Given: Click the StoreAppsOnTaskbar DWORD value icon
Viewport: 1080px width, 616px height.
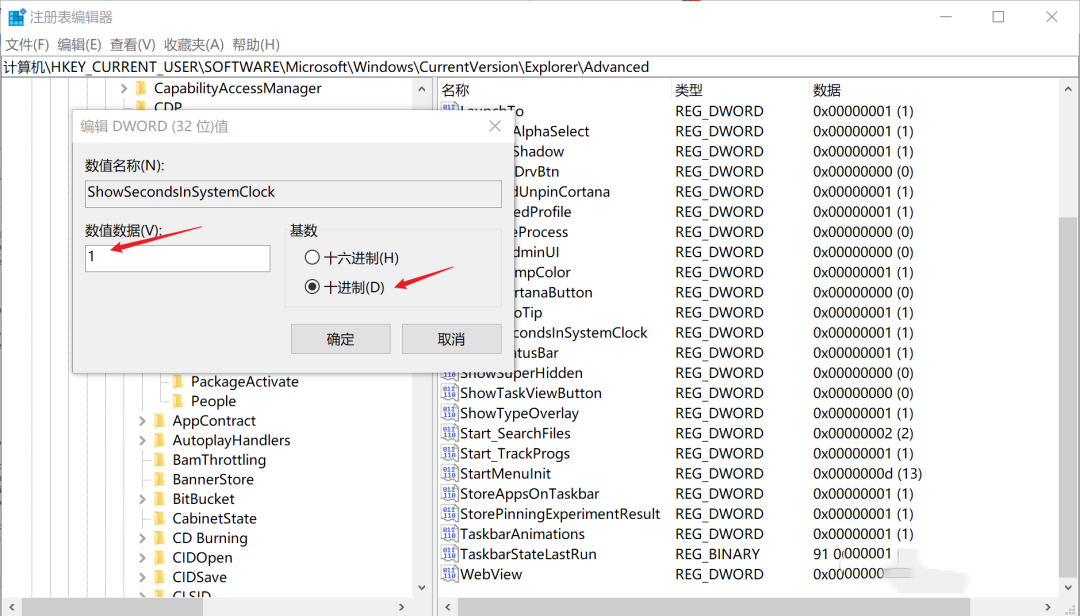Looking at the screenshot, I should click(x=449, y=494).
